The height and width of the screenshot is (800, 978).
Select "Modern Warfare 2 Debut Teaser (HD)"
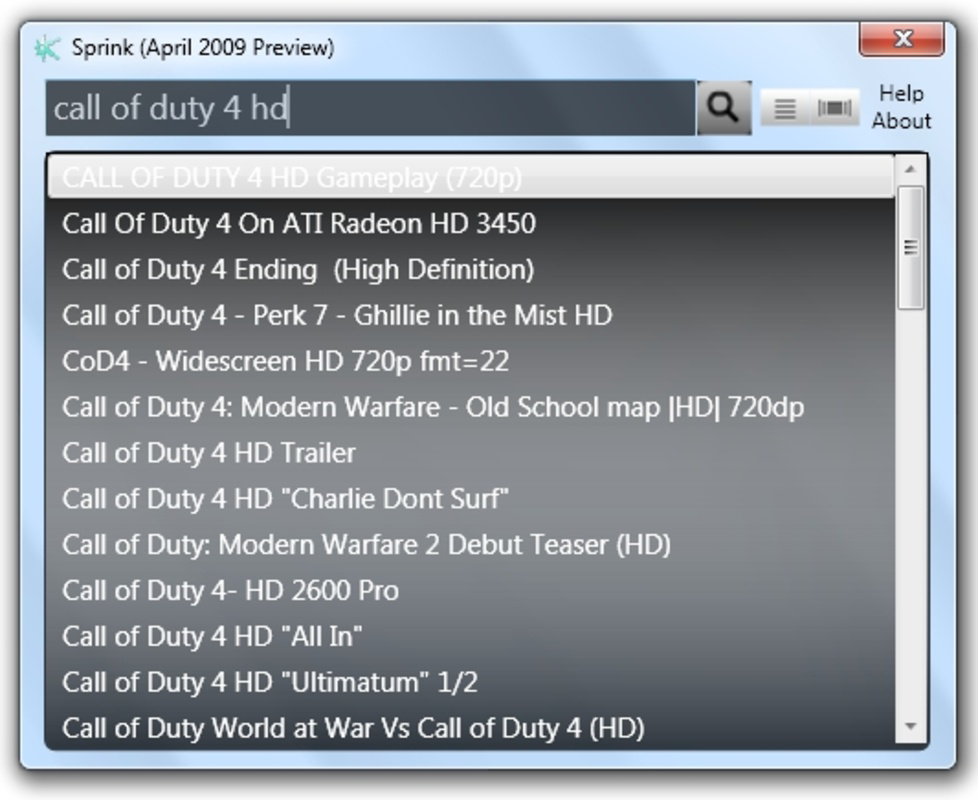click(x=471, y=544)
